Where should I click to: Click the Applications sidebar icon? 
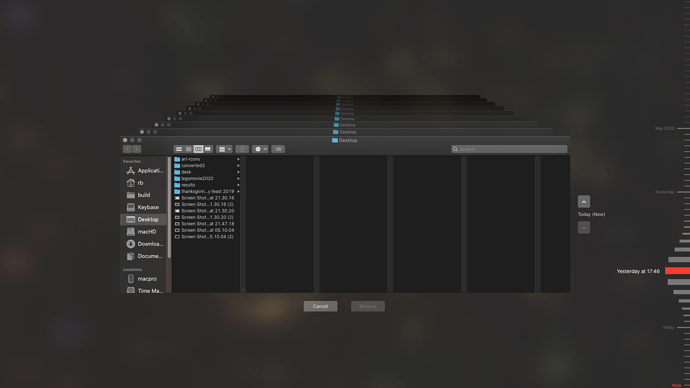click(x=131, y=171)
